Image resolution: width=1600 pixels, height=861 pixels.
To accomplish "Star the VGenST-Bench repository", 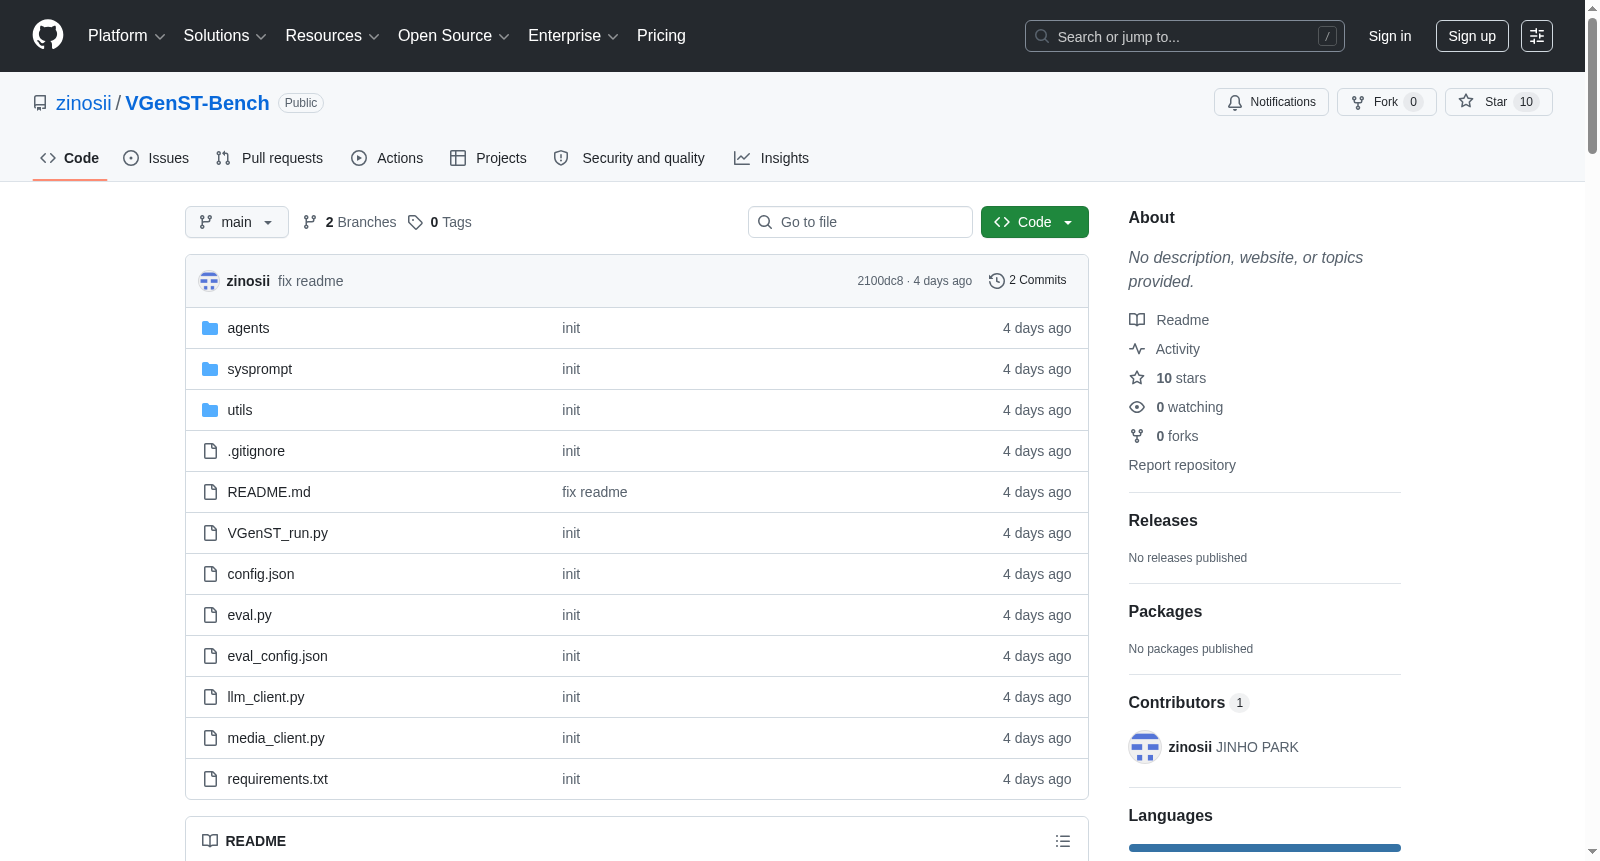I will 1499,102.
